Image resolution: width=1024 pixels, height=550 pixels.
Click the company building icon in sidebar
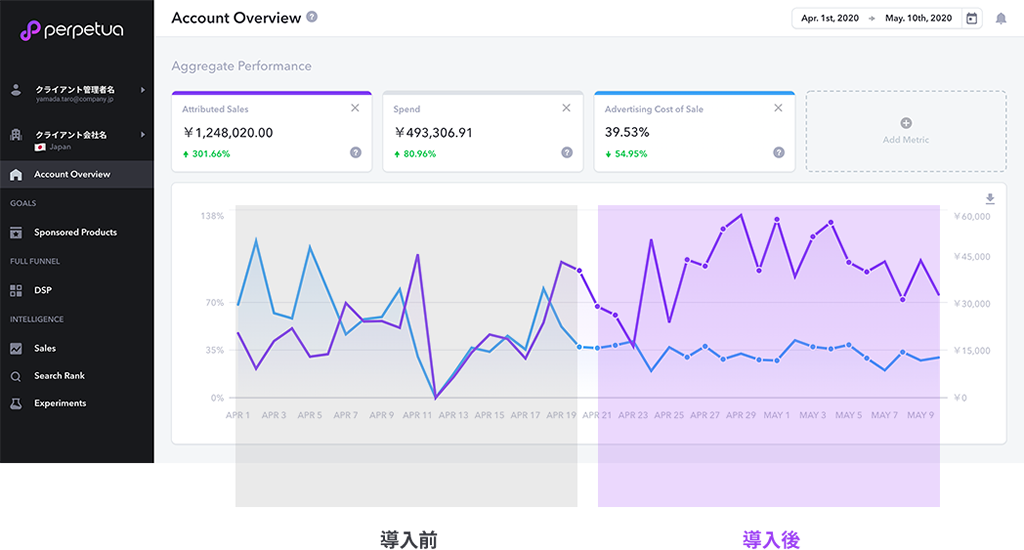pyautogui.click(x=16, y=135)
